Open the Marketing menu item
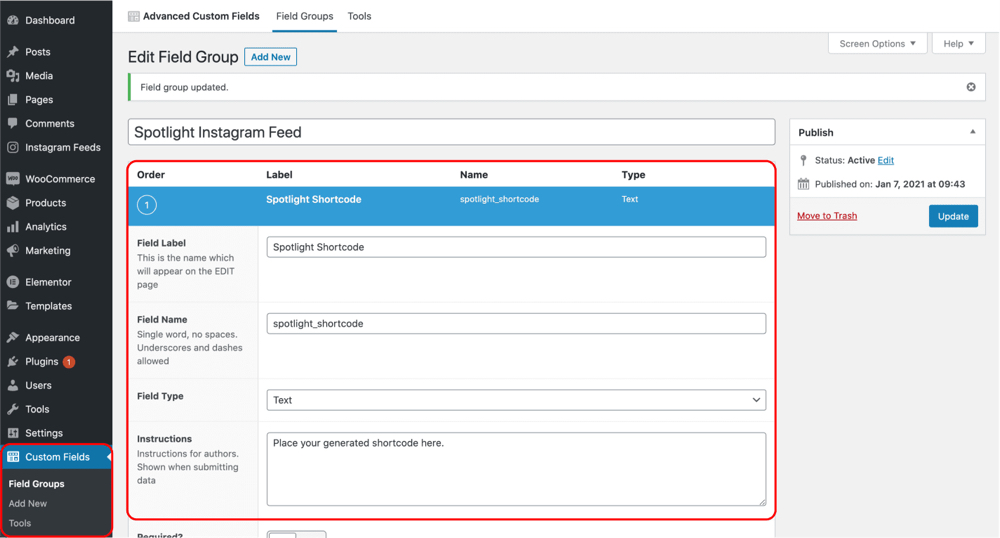Viewport: 1000px width, 538px height. [56, 251]
